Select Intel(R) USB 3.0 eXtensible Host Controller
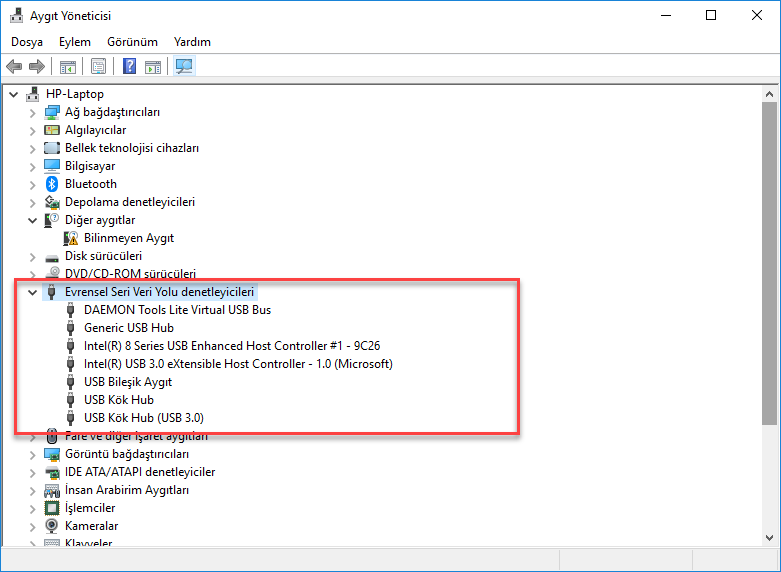Image resolution: width=781 pixels, height=572 pixels. click(238, 364)
